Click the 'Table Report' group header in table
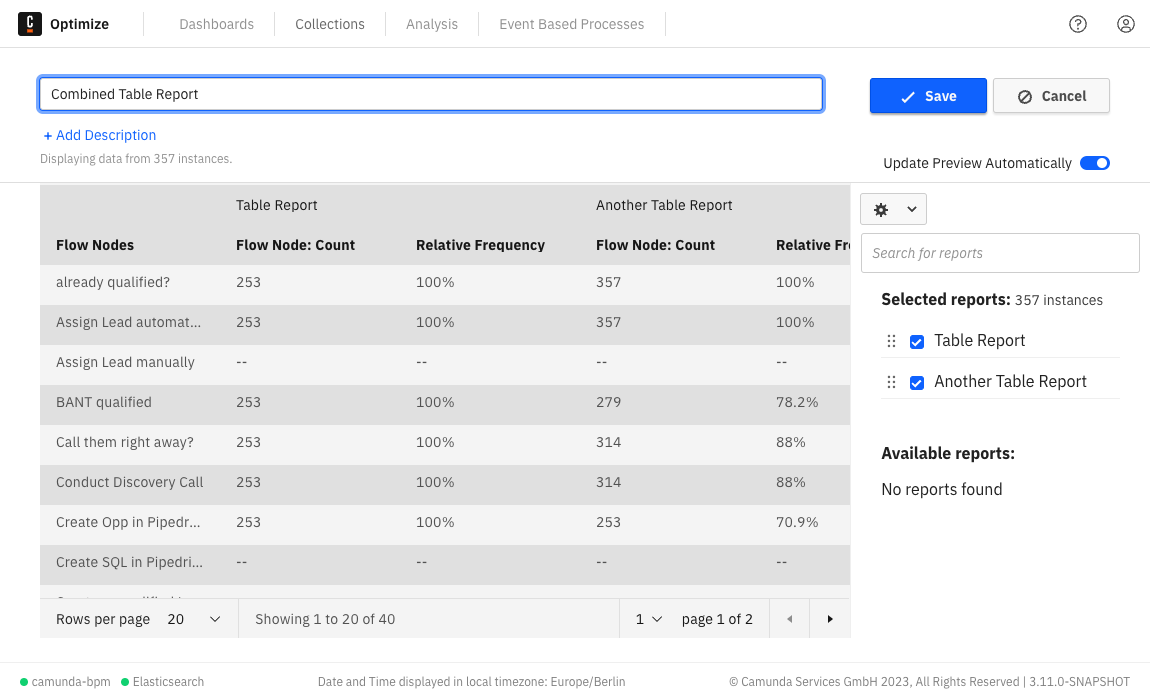 coord(276,205)
